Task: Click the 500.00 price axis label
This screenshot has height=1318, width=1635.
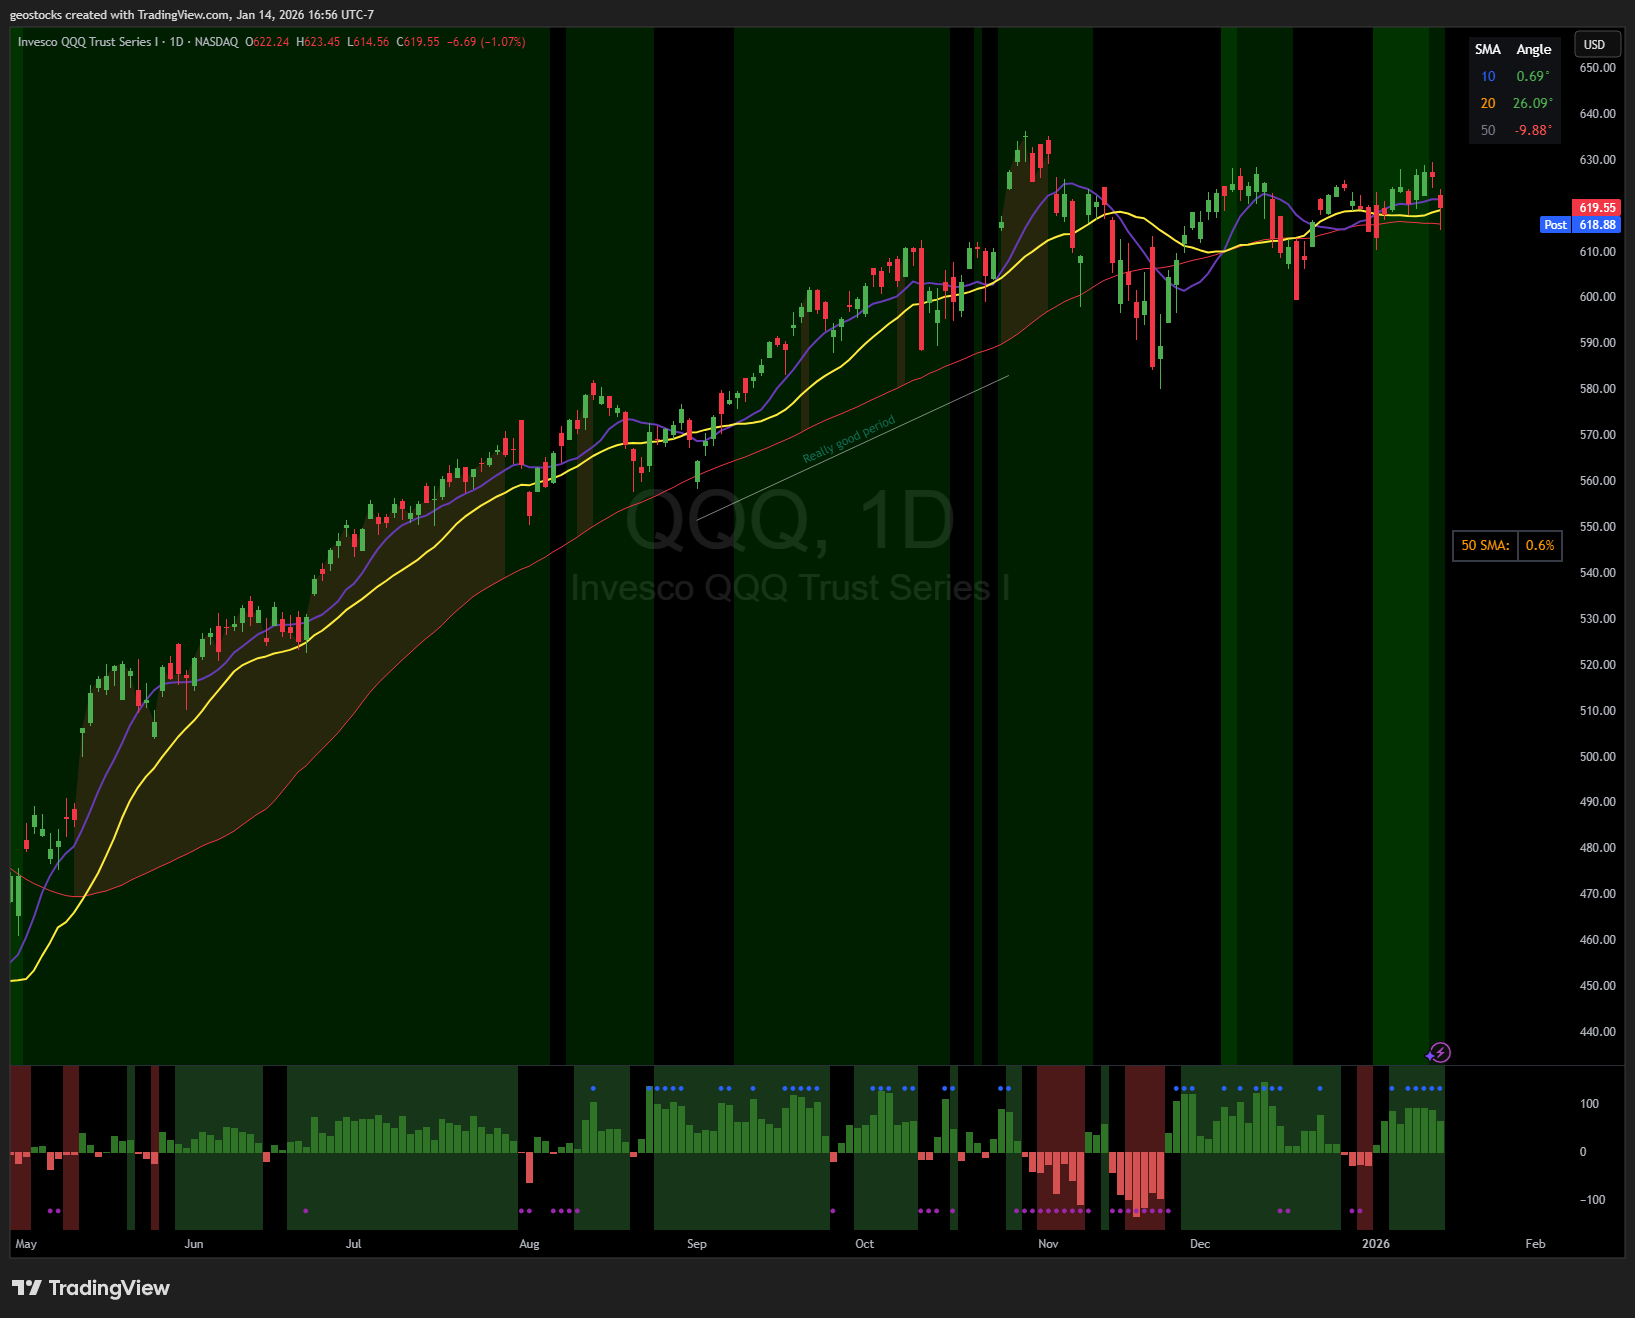Action: [x=1597, y=757]
